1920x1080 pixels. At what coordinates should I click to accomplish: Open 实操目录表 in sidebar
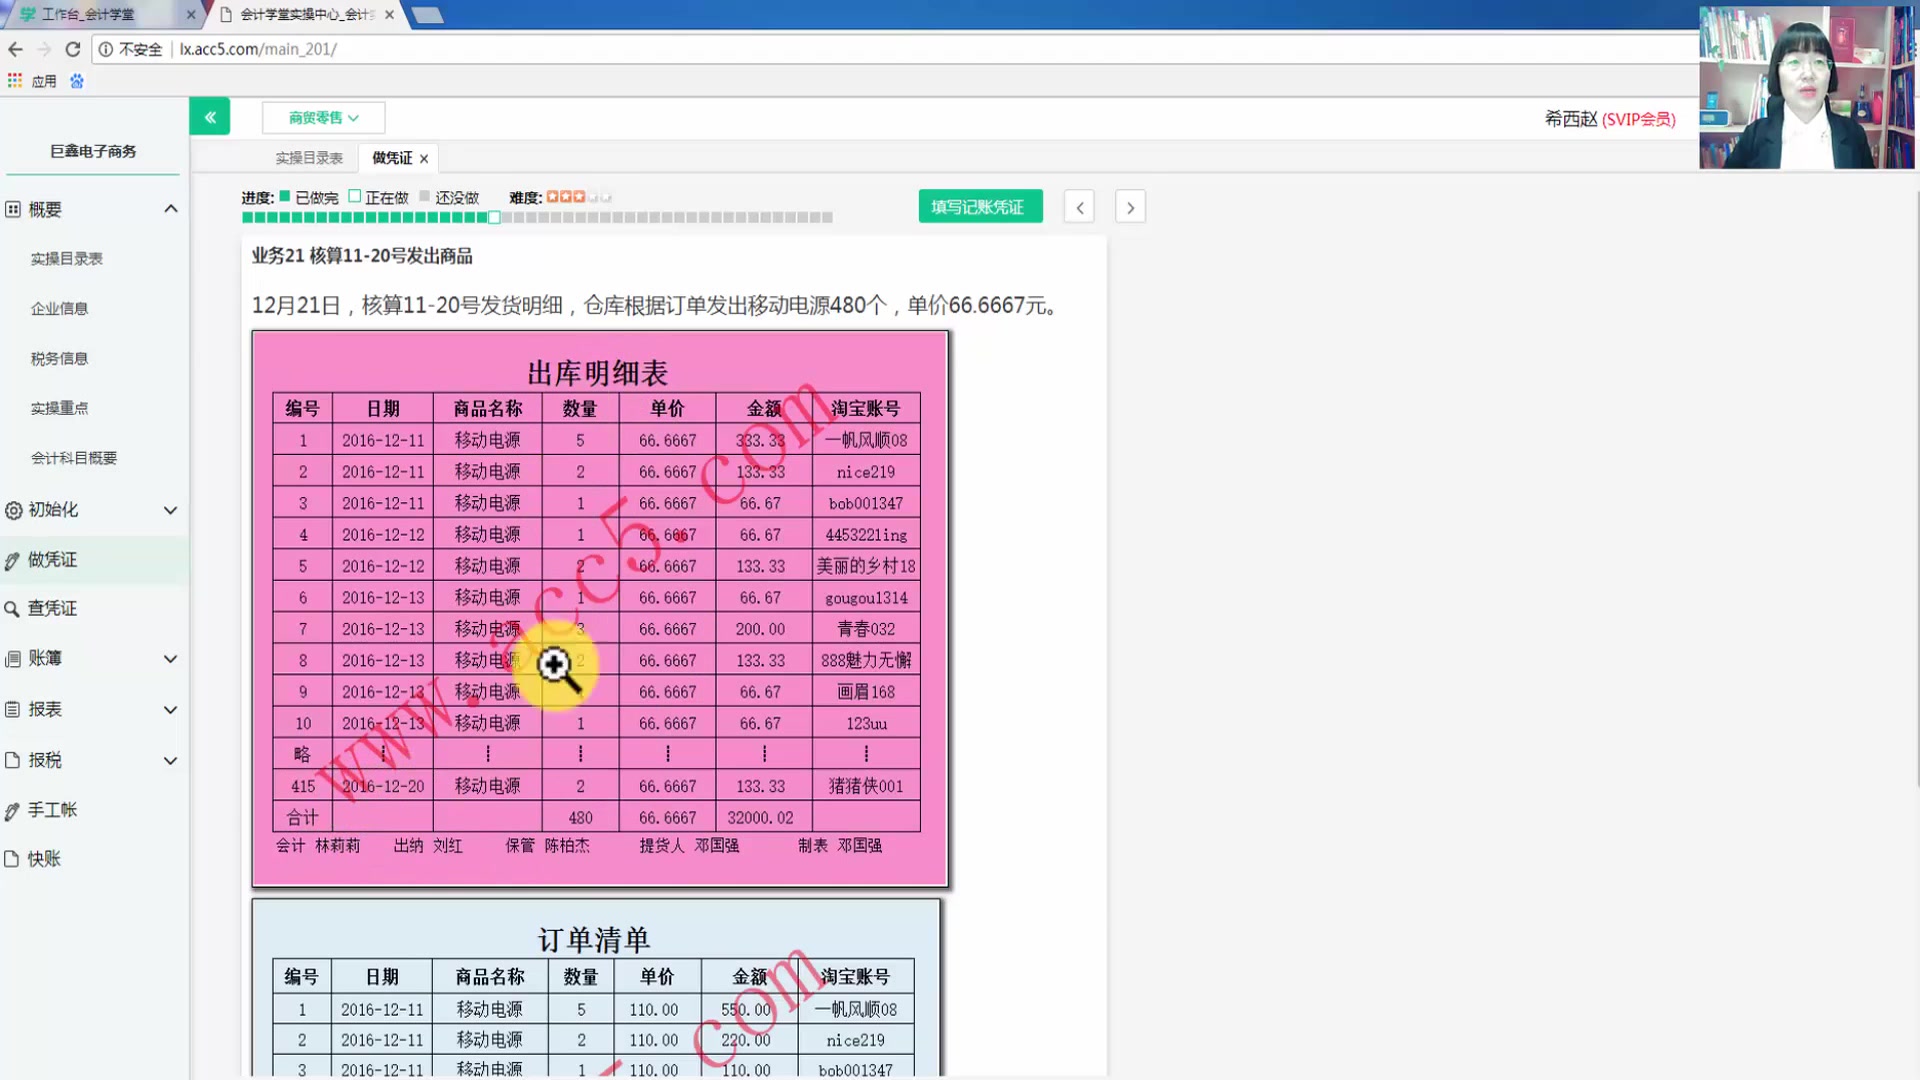coord(67,258)
